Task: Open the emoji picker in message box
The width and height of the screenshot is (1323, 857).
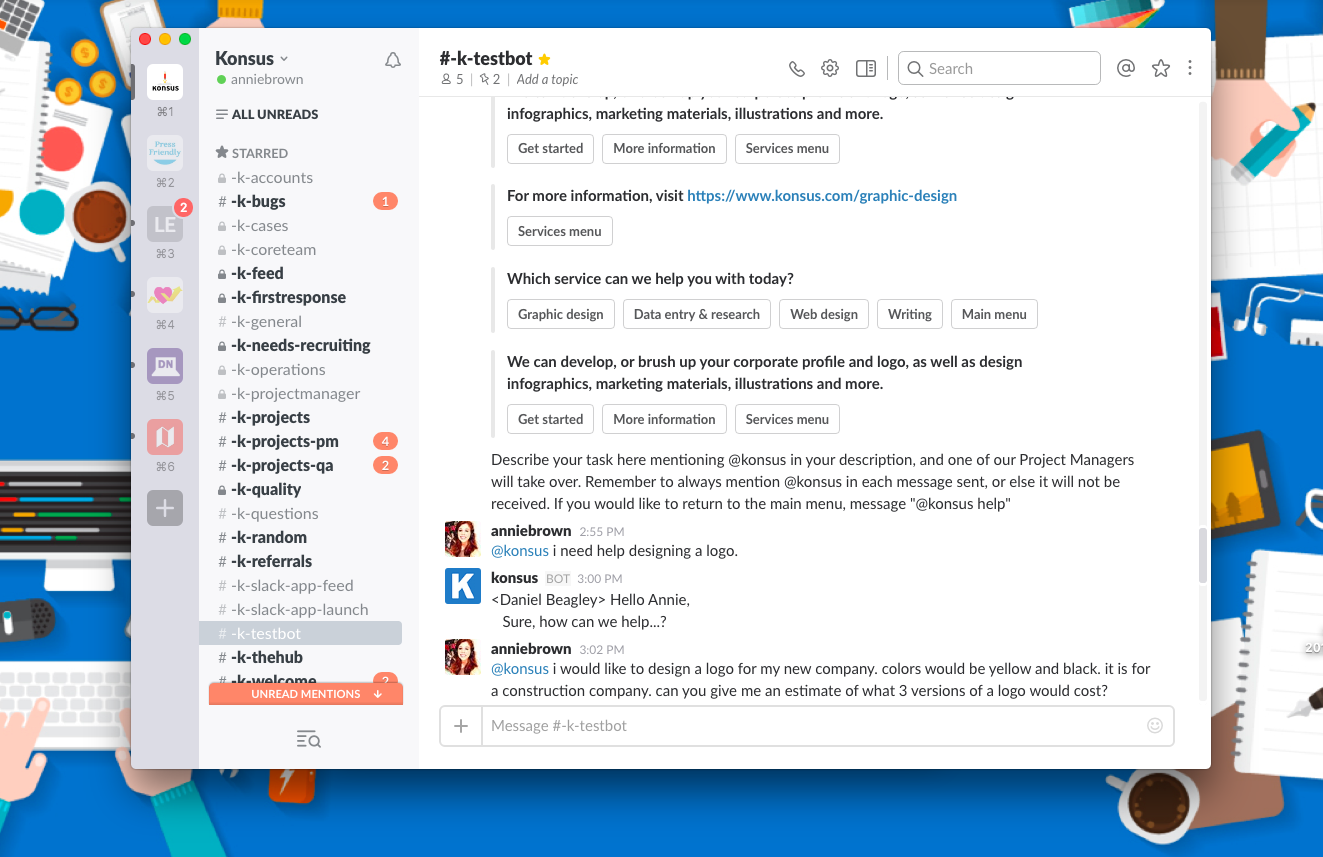Action: 1155,726
